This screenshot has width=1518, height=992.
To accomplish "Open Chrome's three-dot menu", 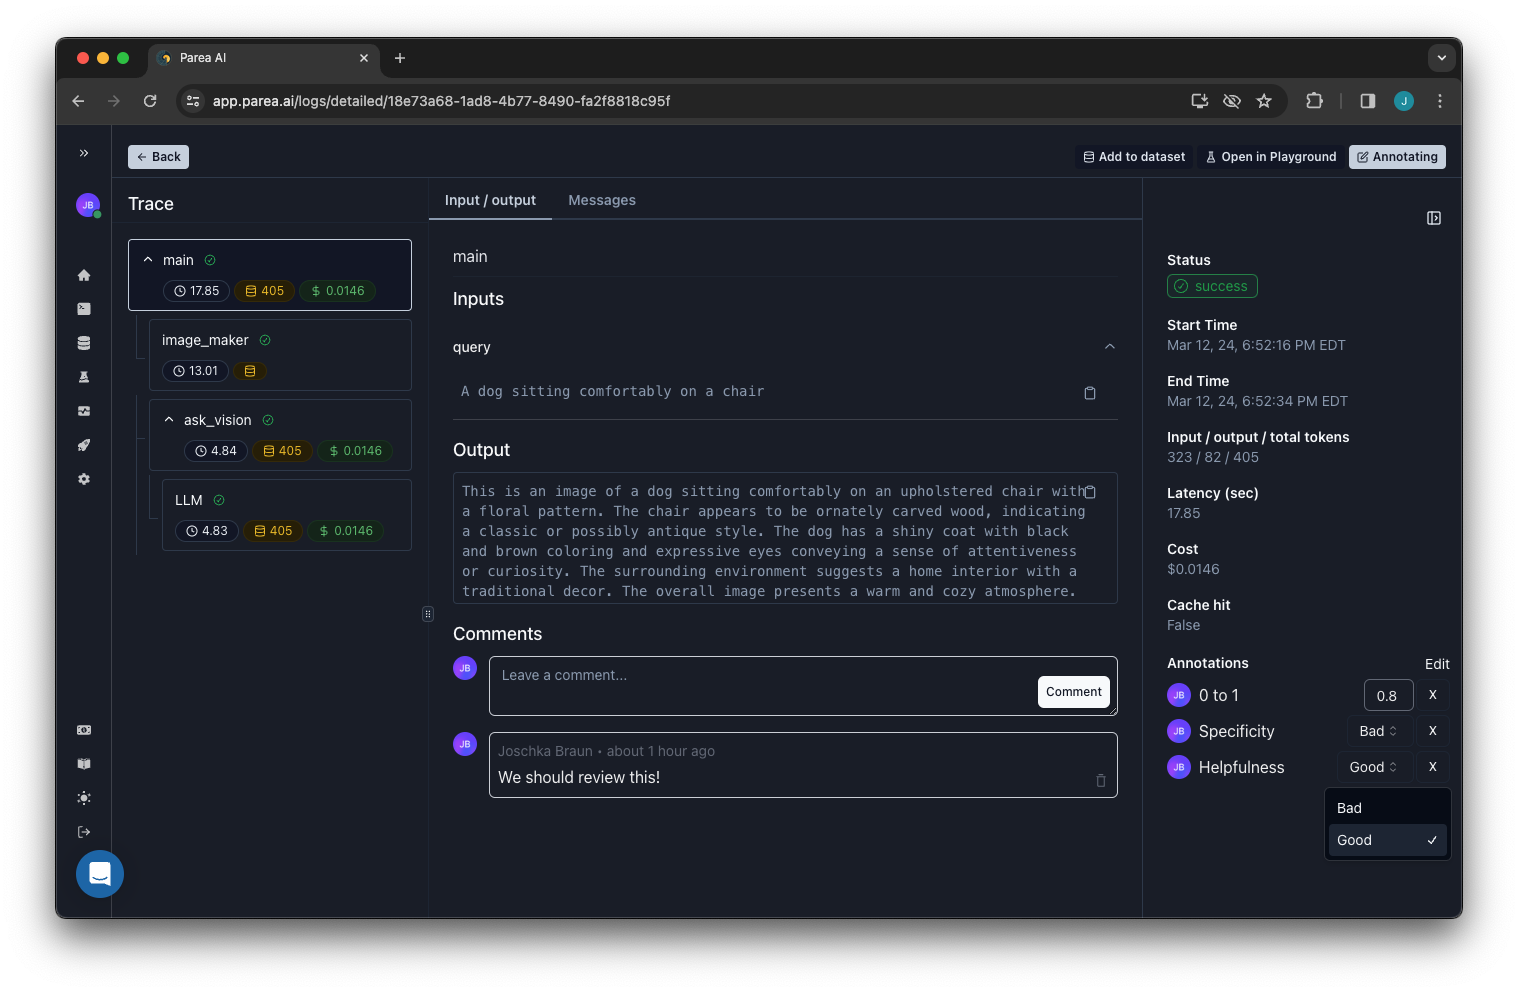I will (x=1440, y=101).
